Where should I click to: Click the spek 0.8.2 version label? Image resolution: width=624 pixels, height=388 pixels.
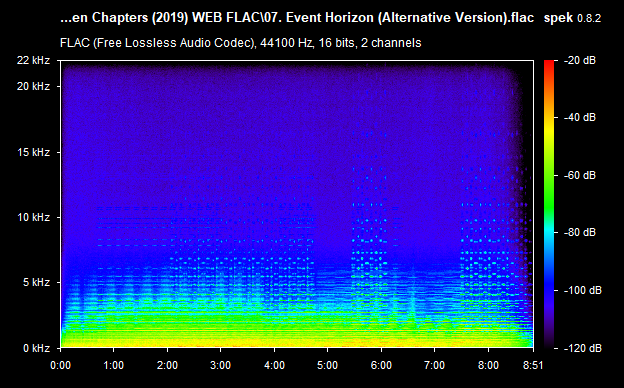pos(572,18)
